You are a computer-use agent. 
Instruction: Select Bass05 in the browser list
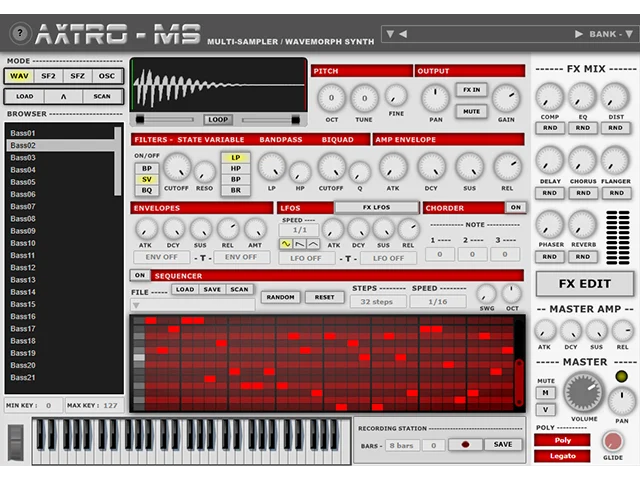coord(60,182)
